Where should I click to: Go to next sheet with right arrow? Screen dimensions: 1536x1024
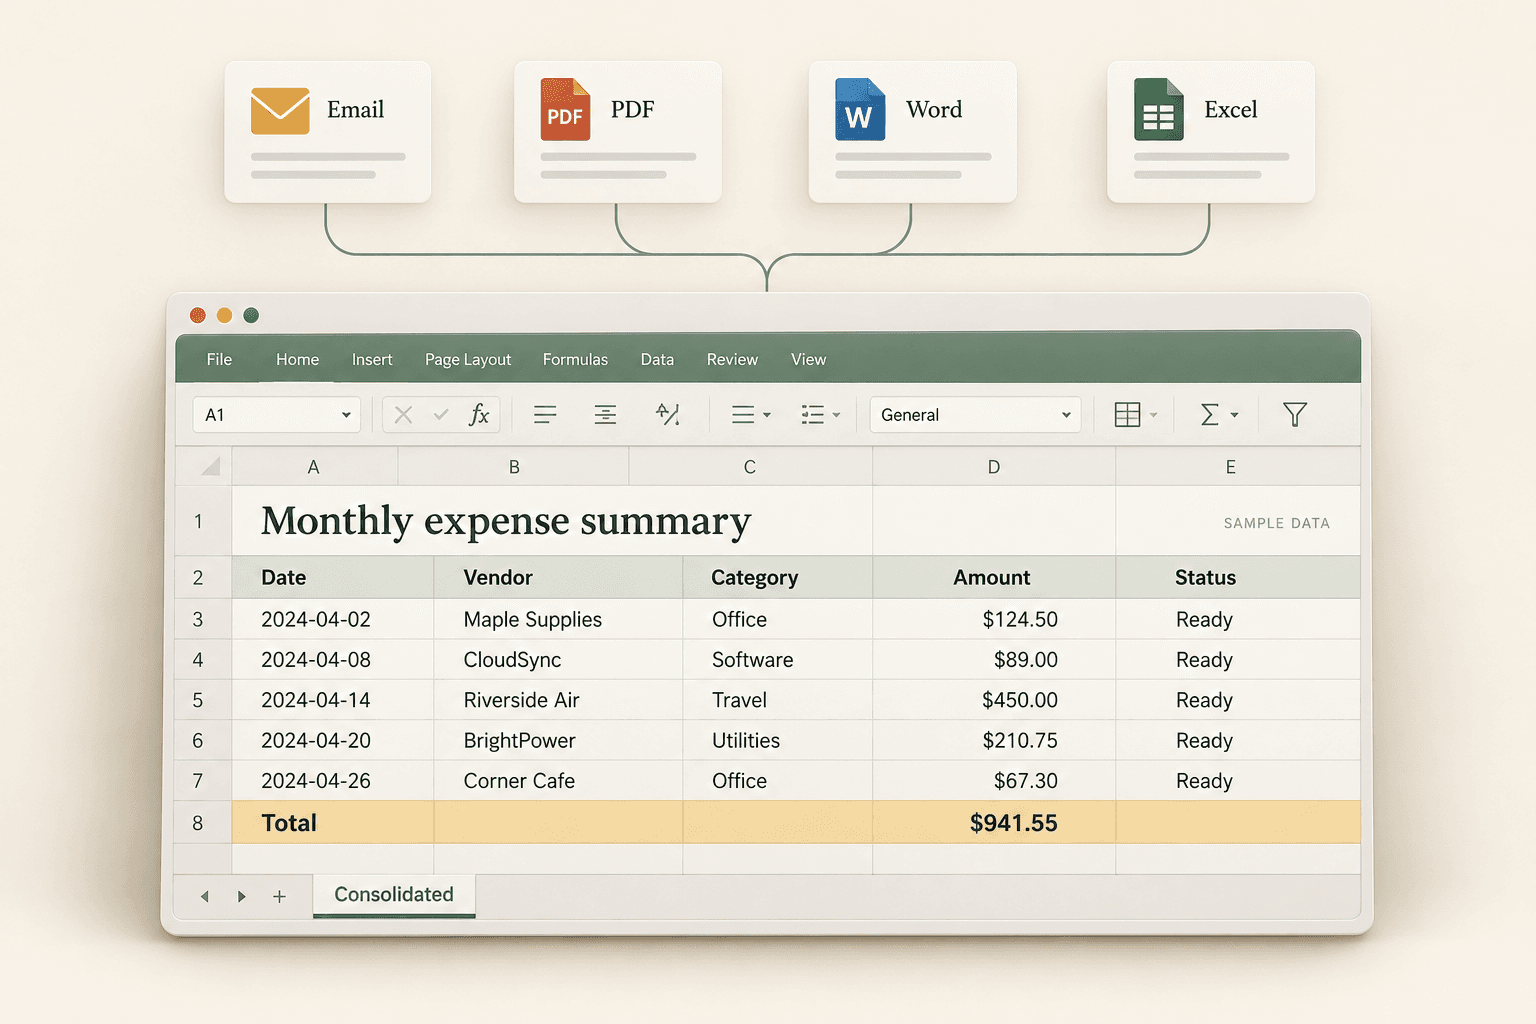pos(241,897)
